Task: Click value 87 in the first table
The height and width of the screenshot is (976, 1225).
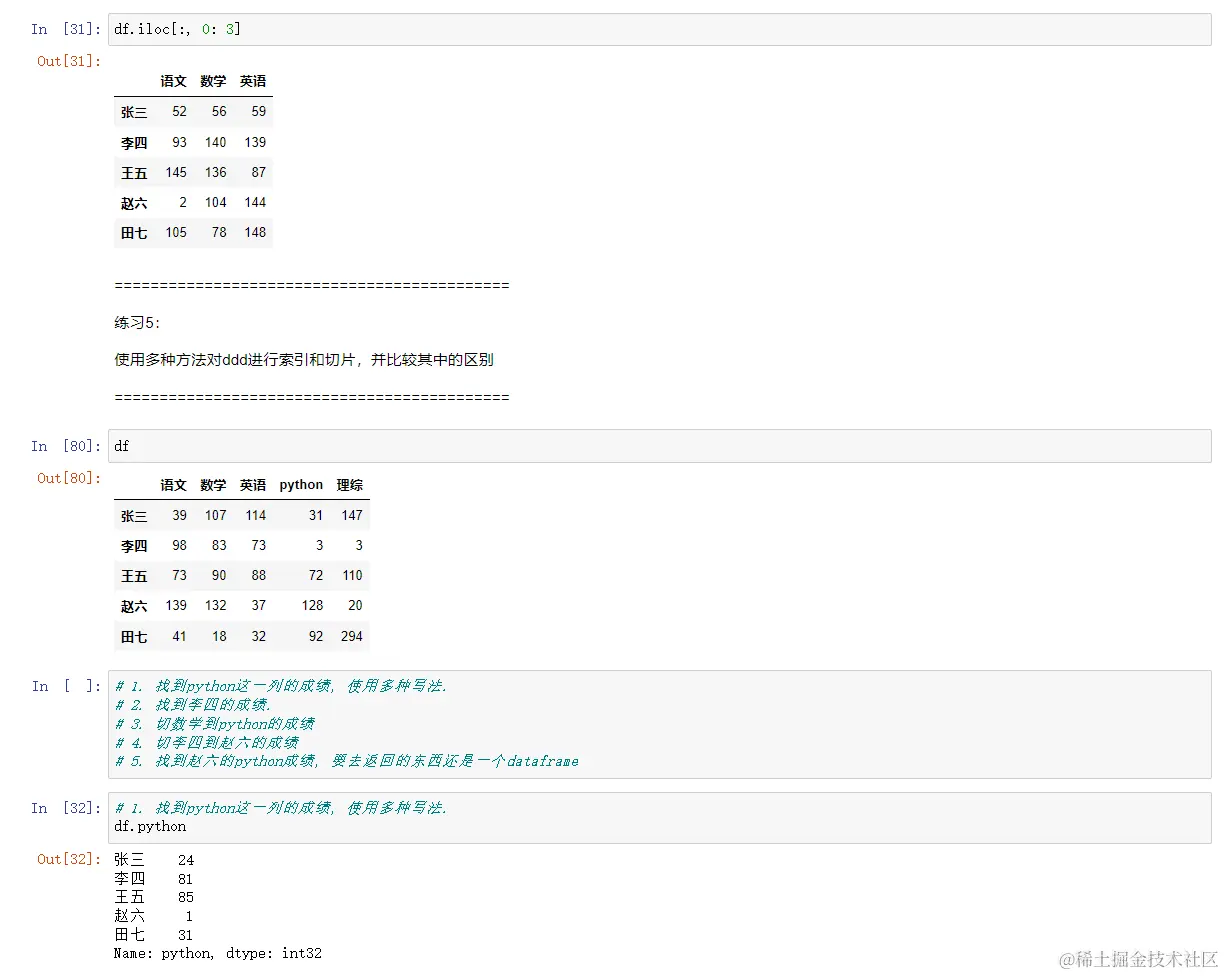Action: tap(259, 172)
